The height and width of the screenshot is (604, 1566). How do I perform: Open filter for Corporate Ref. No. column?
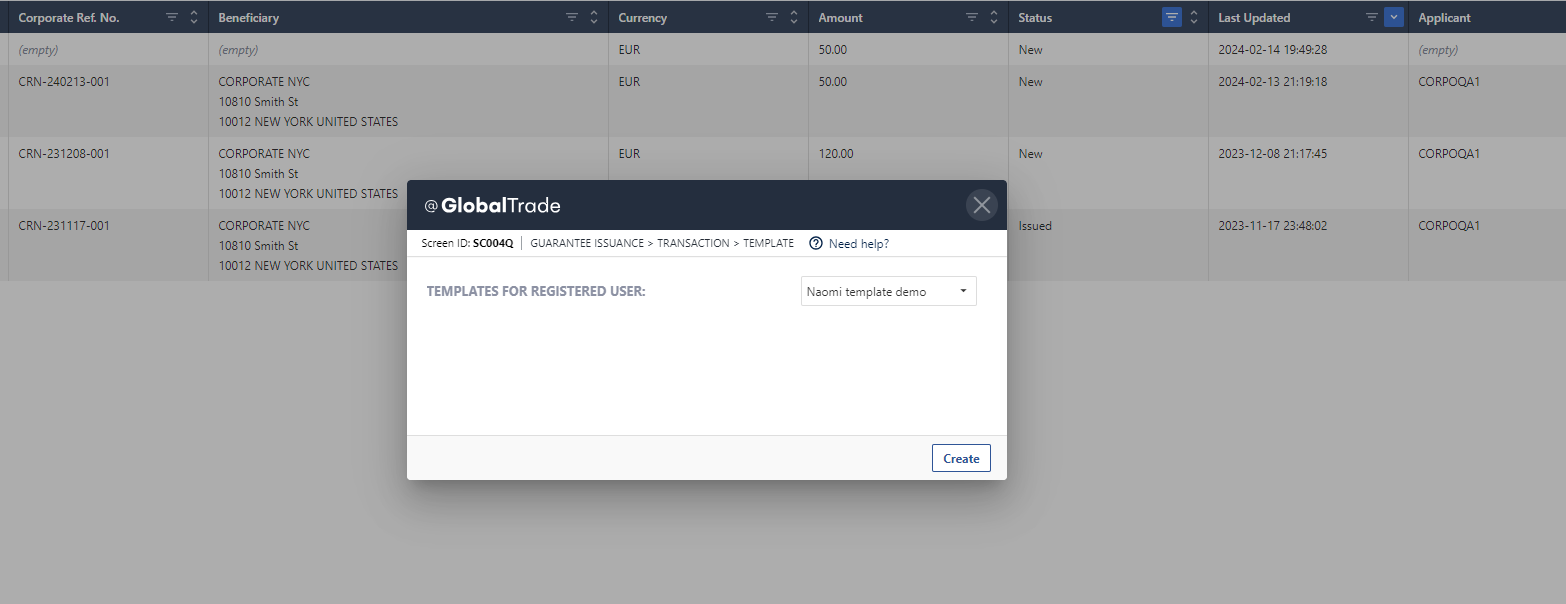click(172, 17)
